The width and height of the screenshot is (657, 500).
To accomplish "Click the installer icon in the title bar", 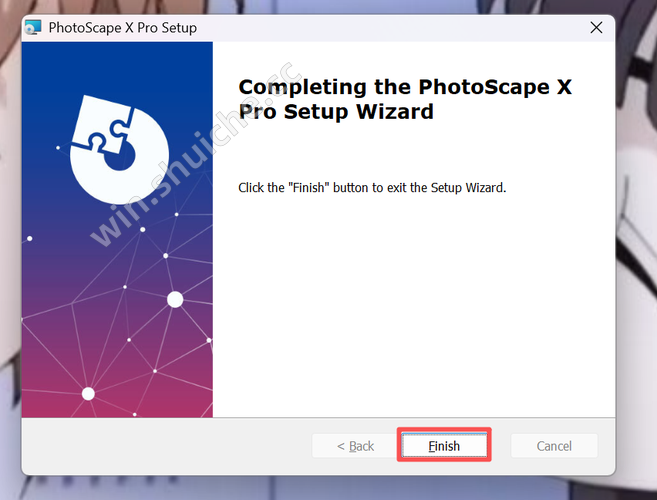I will (x=34, y=28).
